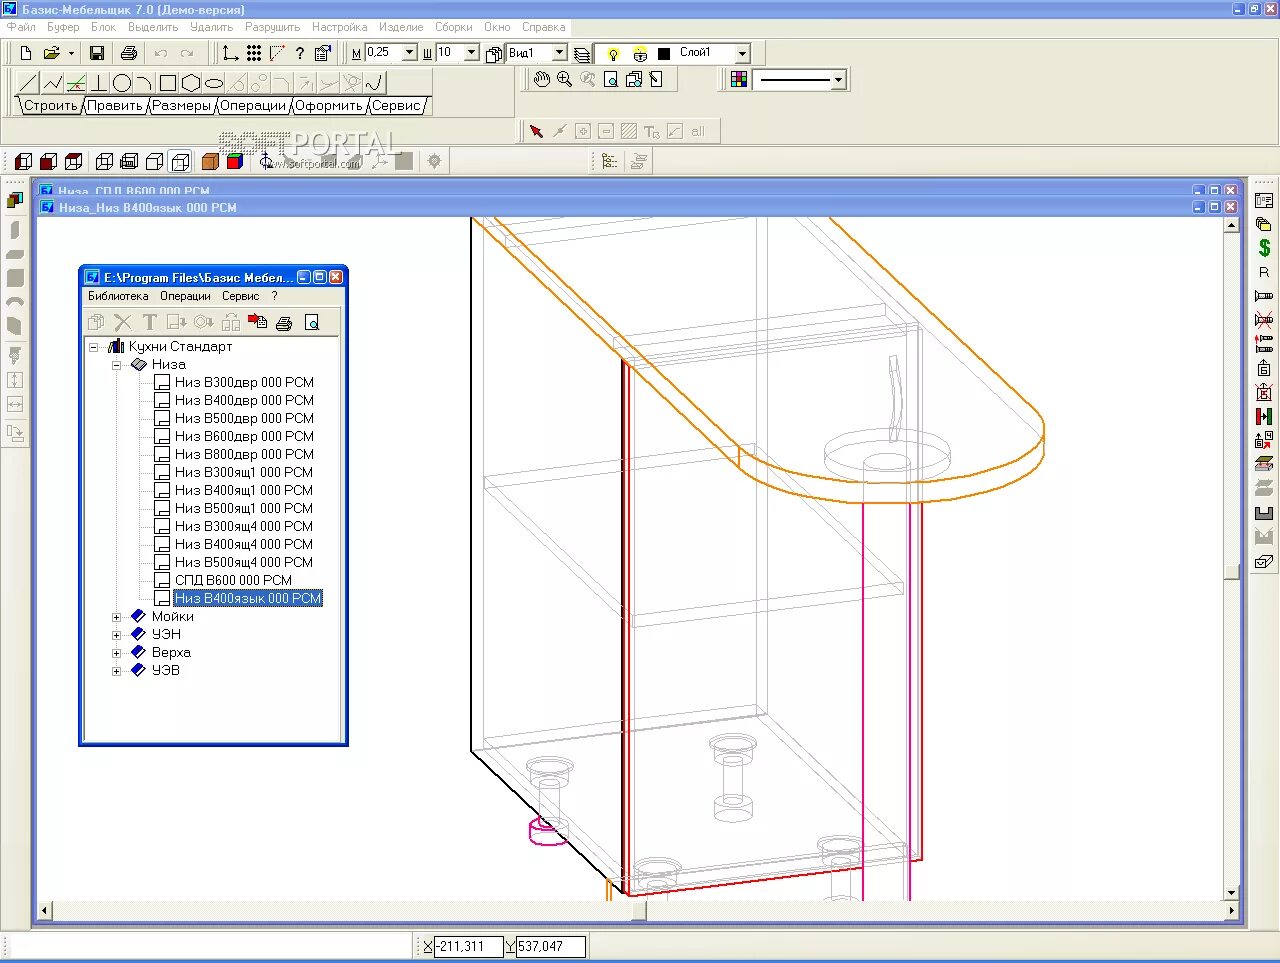Viewport: 1280px width, 963px height.
Task: Open the Слой1 layer dropdown
Action: [742, 53]
